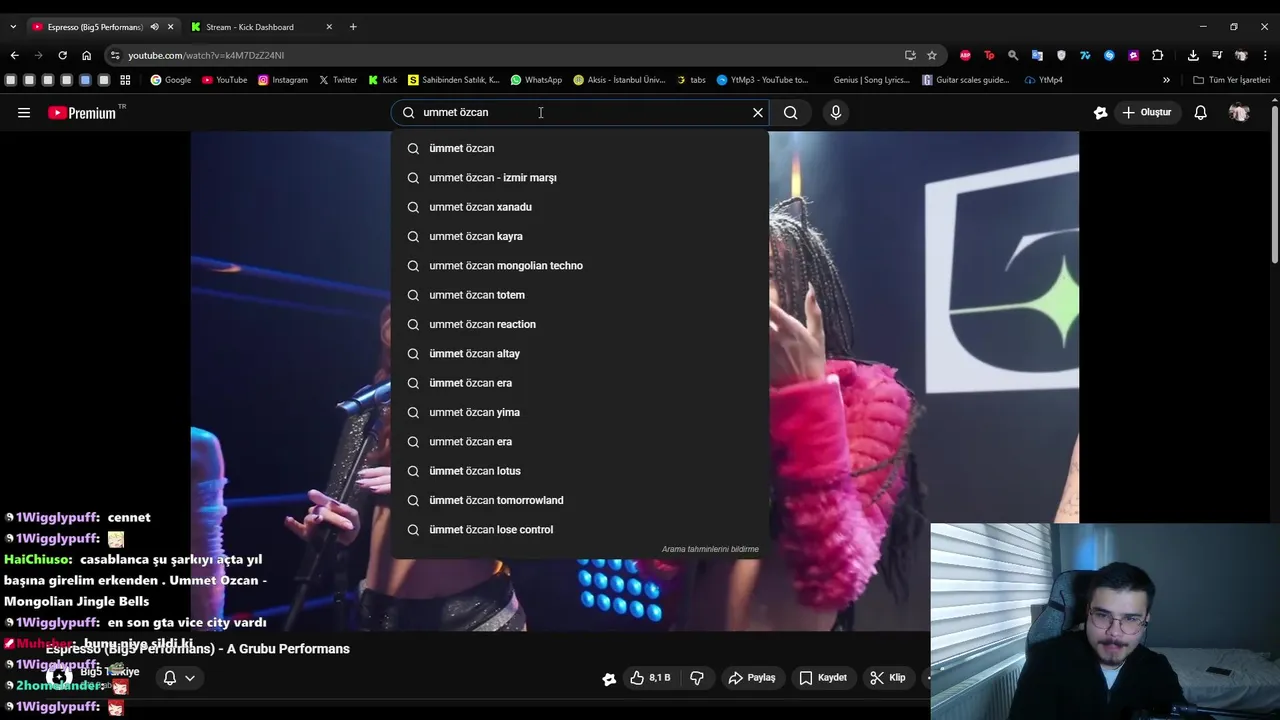The width and height of the screenshot is (1280, 720).
Task: Select suggestion "ummet özcan totem"
Action: pyautogui.click(x=580, y=295)
